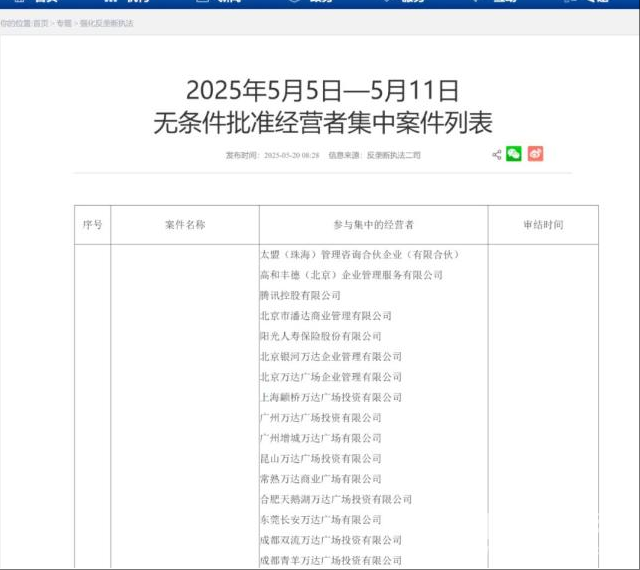640x570 pixels.
Task: Select the title line 2025年5月5日—5月11日
Action: (x=322, y=90)
